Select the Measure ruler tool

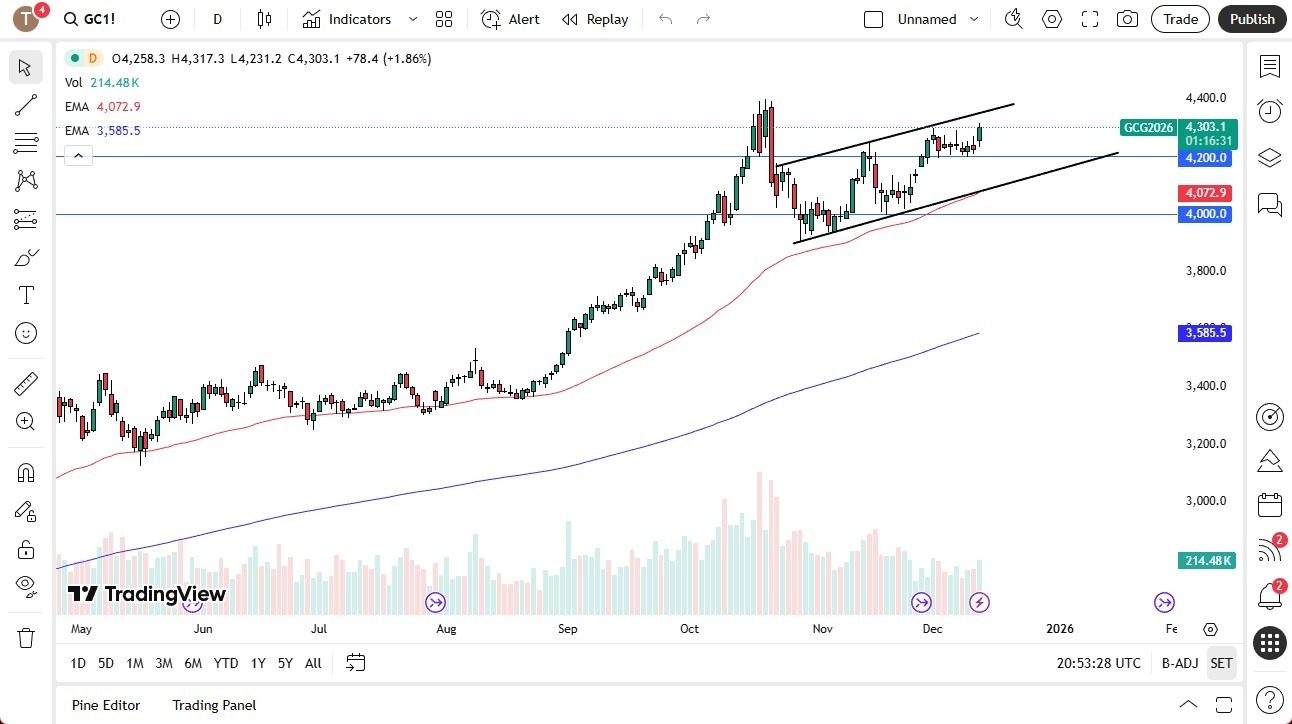[x=25, y=382]
